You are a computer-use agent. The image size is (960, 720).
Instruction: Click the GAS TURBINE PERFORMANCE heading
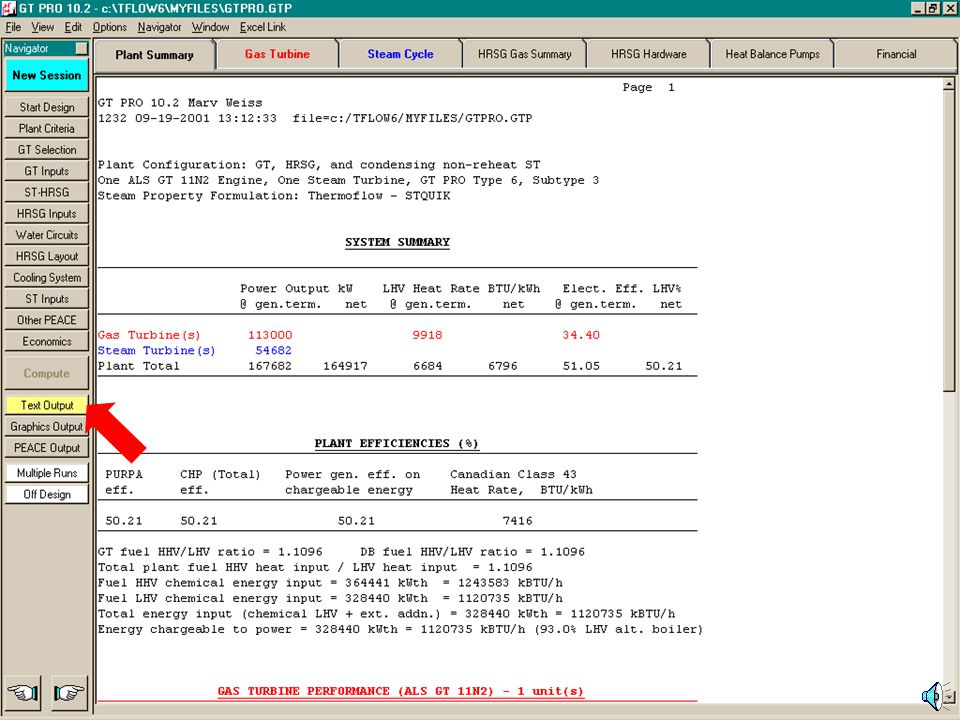[400, 691]
